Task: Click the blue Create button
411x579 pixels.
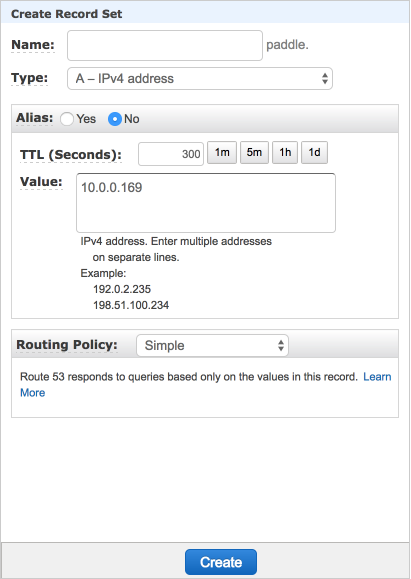Action: tap(221, 562)
